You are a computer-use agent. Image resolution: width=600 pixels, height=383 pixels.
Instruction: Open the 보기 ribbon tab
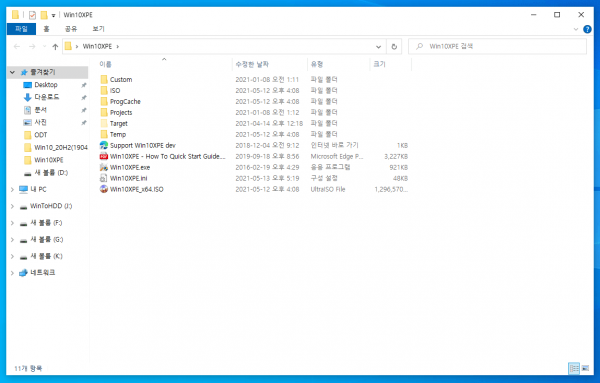[x=98, y=29]
